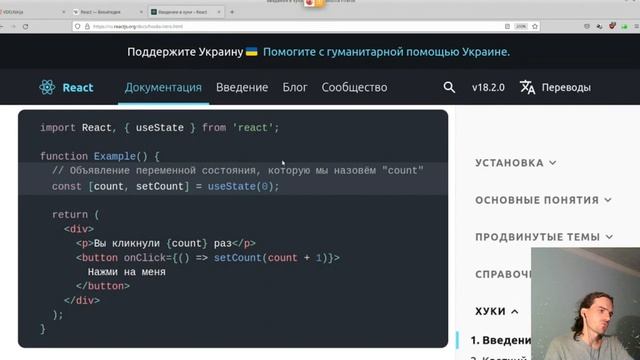Click the 150% zoom level indicator
This screenshot has height=360, width=640.
(x=521, y=27)
